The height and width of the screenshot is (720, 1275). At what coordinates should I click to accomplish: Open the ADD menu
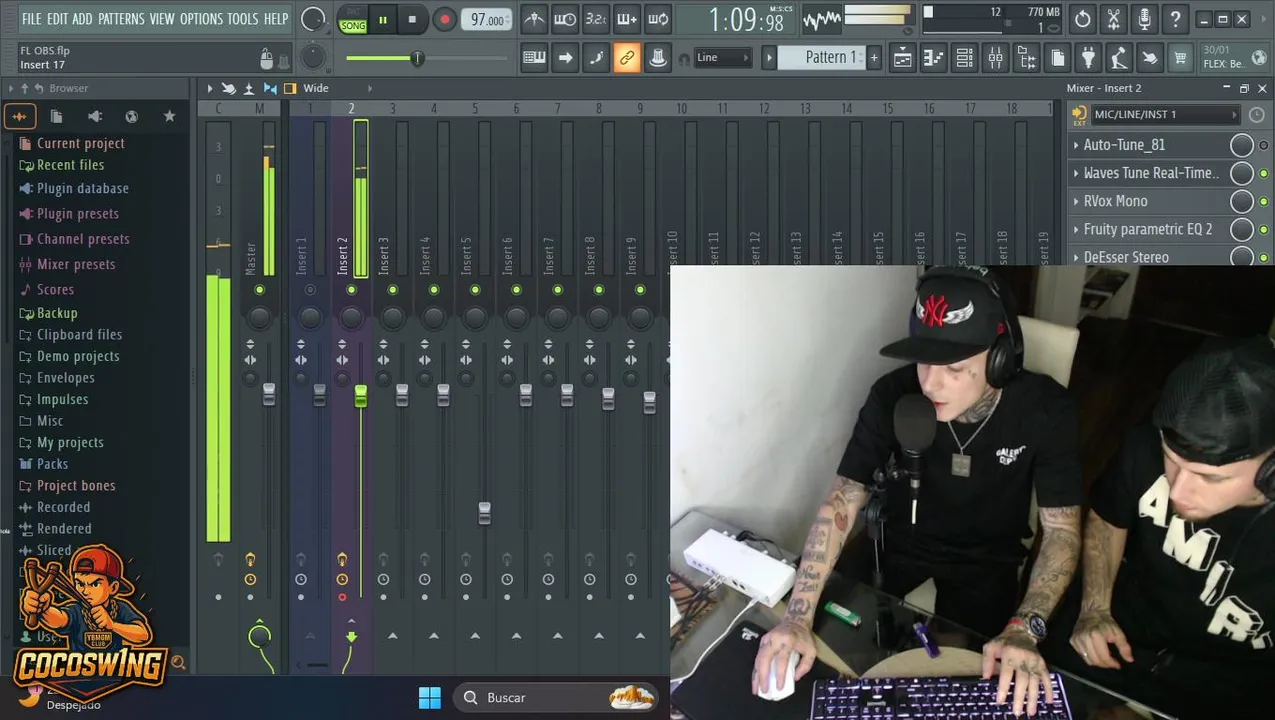pyautogui.click(x=82, y=19)
